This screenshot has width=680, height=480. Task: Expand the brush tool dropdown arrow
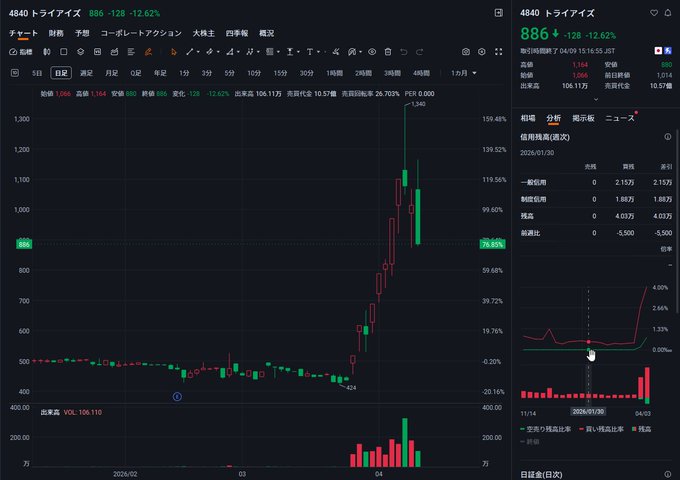[360, 52]
